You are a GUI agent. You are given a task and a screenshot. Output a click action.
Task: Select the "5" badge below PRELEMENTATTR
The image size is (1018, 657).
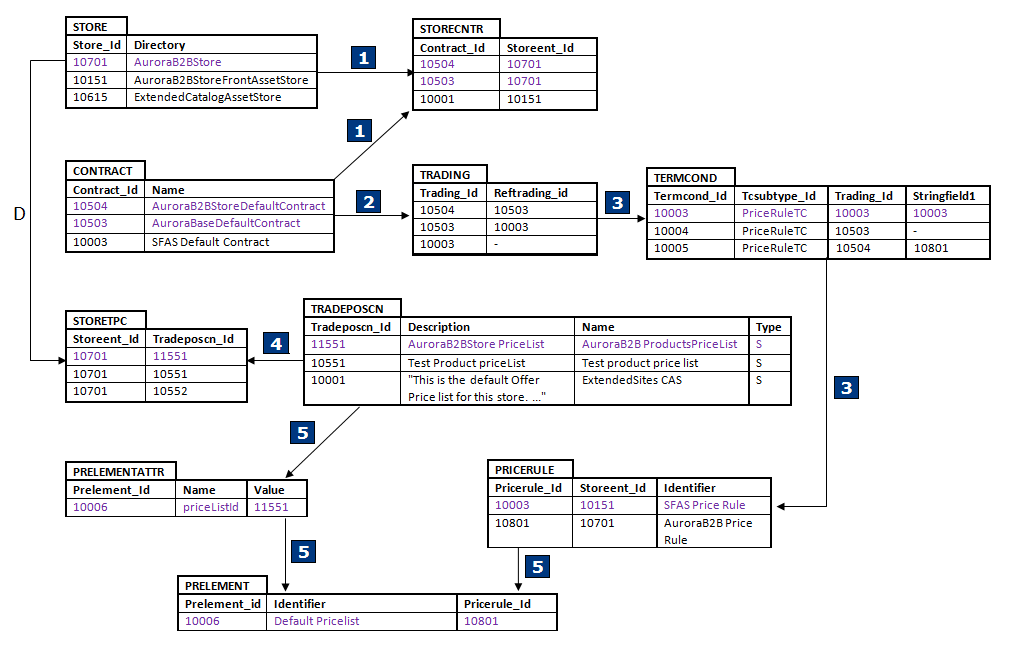[302, 551]
